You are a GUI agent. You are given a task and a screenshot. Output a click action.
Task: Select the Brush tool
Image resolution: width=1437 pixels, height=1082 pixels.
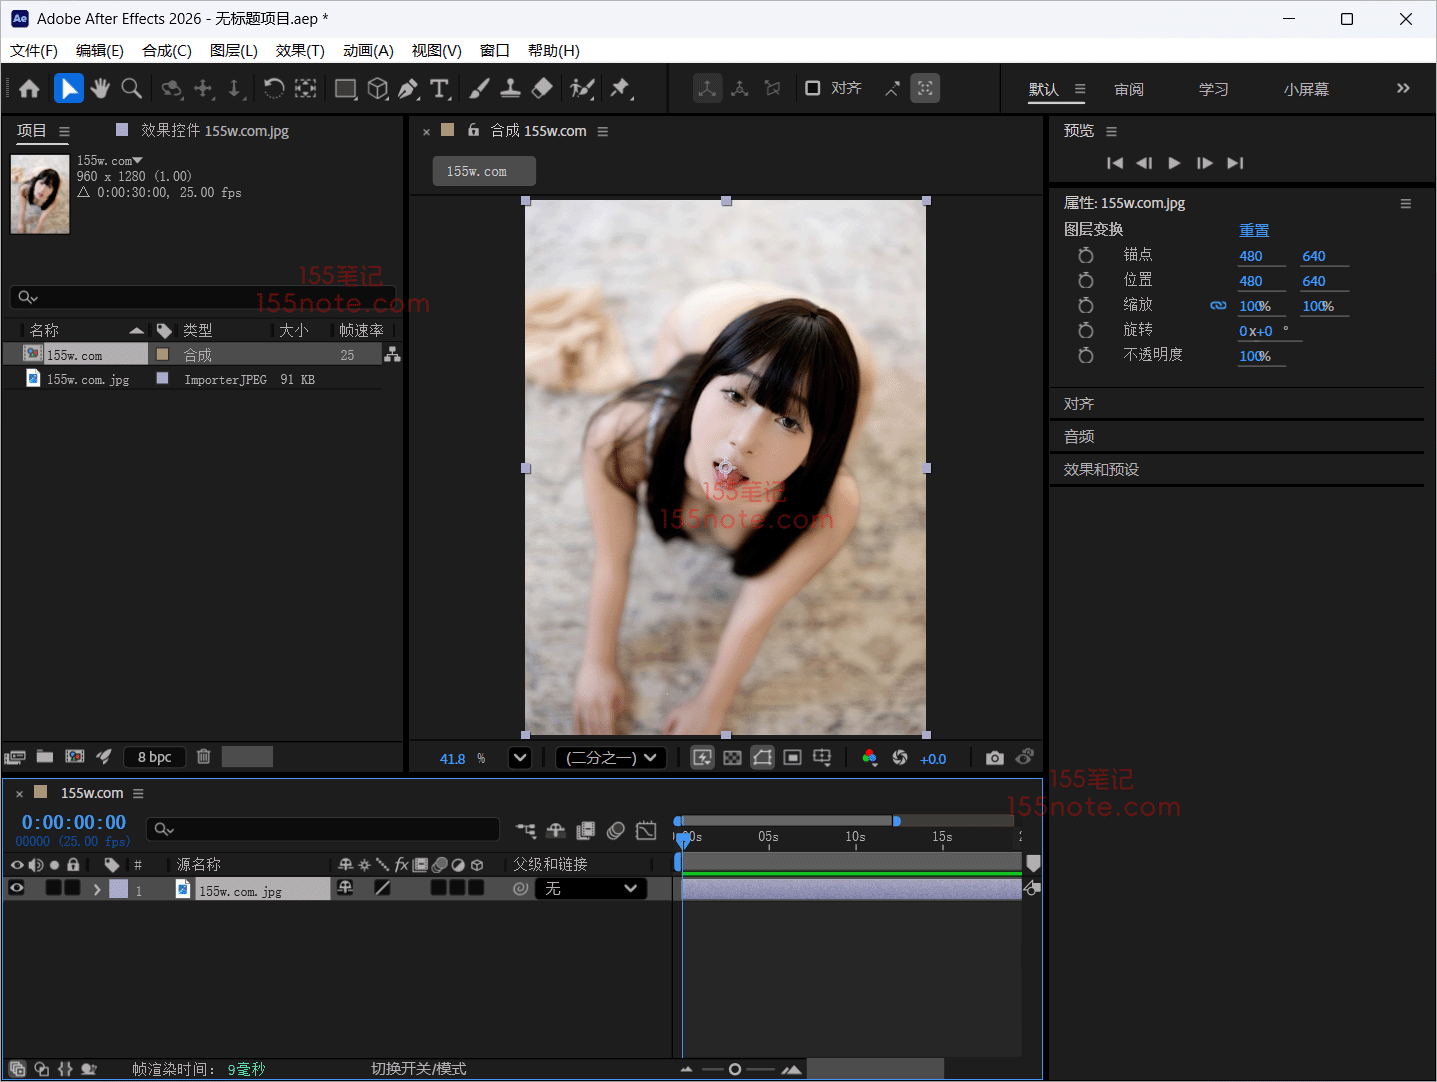[479, 89]
